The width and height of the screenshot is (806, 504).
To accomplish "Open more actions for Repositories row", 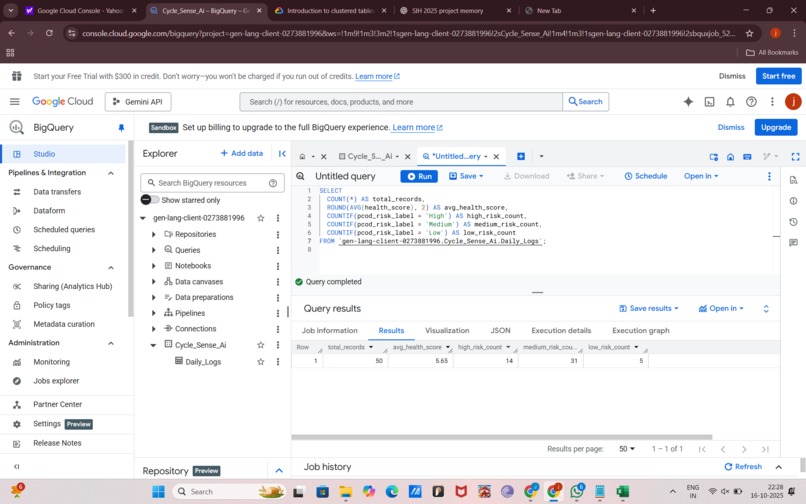I will 278,235.
